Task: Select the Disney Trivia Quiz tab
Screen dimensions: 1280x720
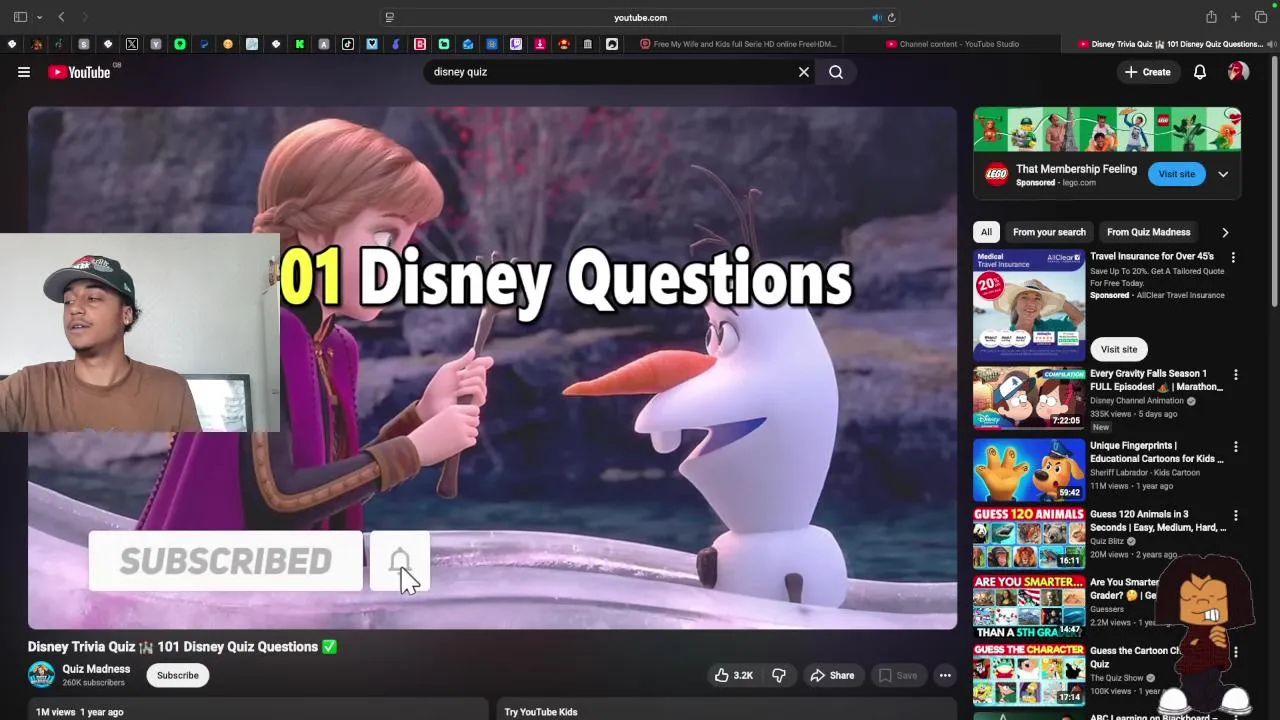Action: pos(1170,44)
